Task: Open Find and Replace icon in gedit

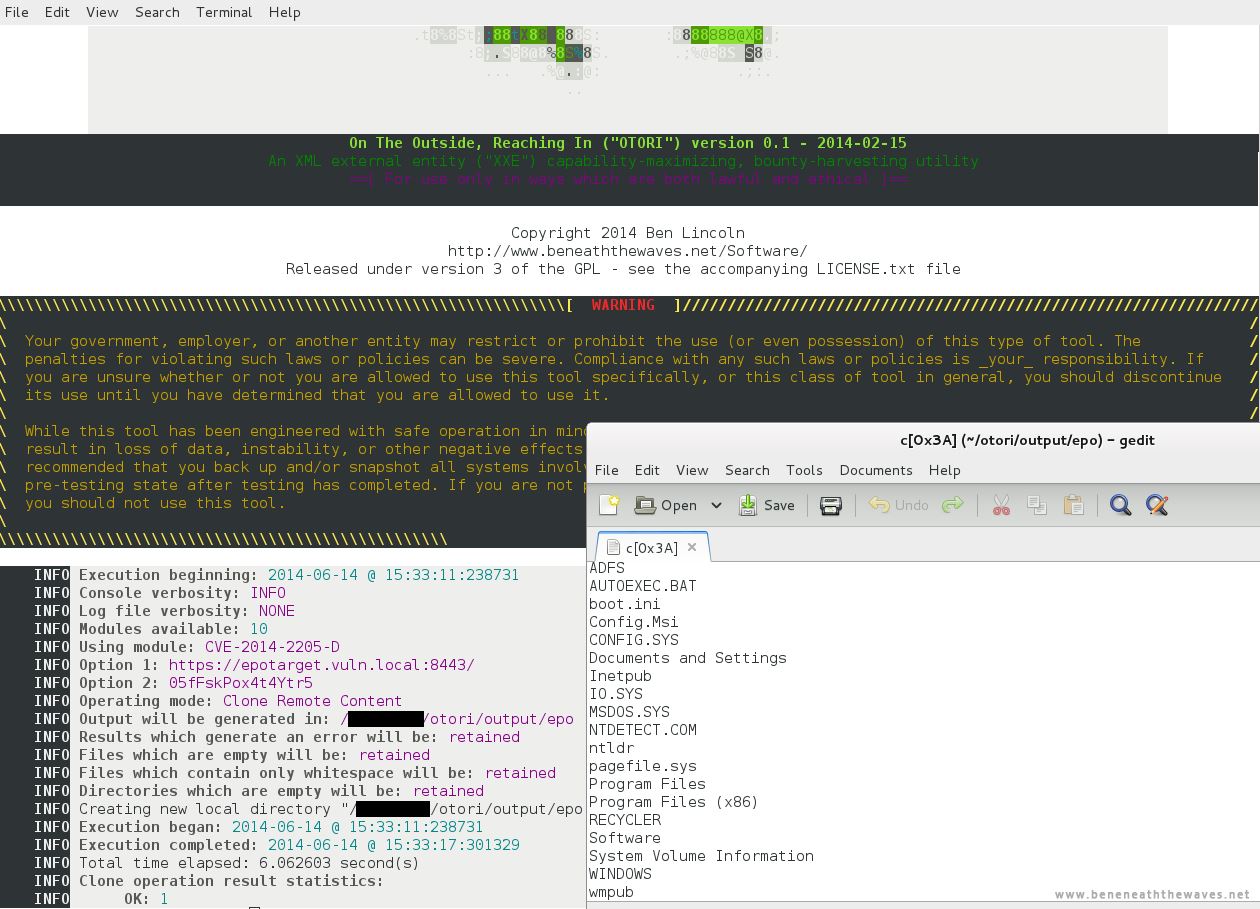Action: tap(1157, 505)
